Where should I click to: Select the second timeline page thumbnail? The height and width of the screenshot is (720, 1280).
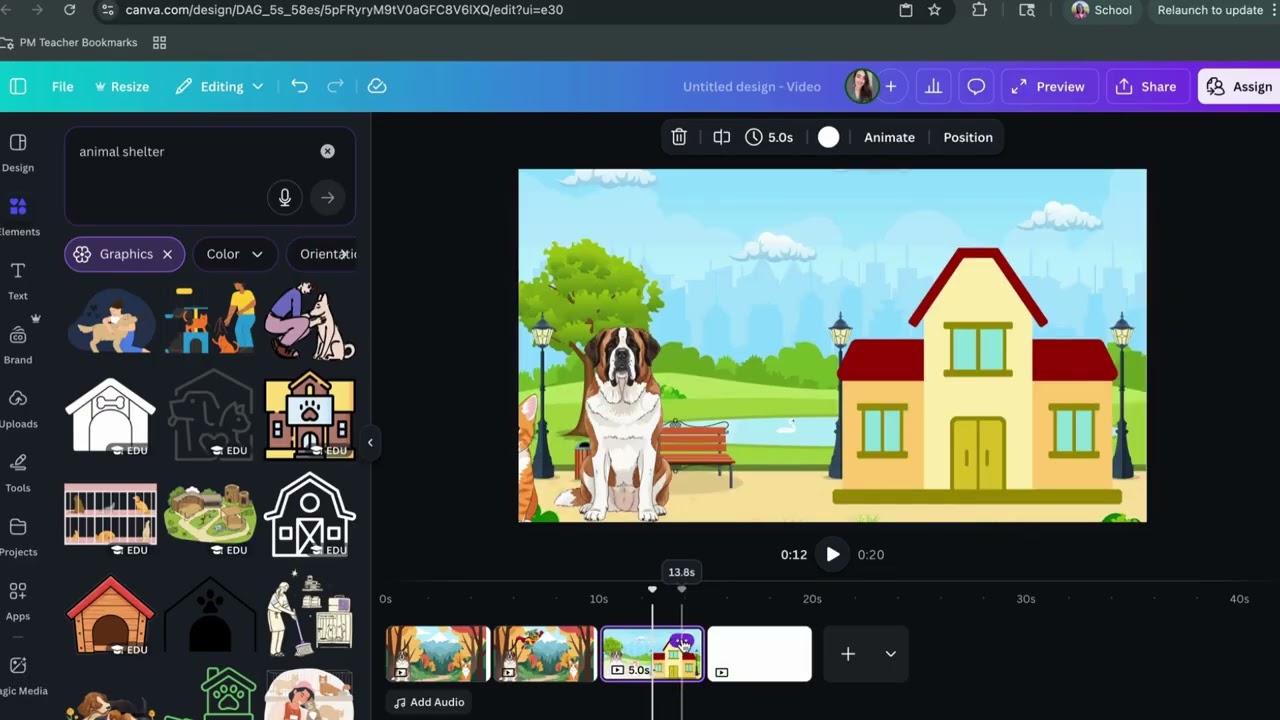pos(544,653)
